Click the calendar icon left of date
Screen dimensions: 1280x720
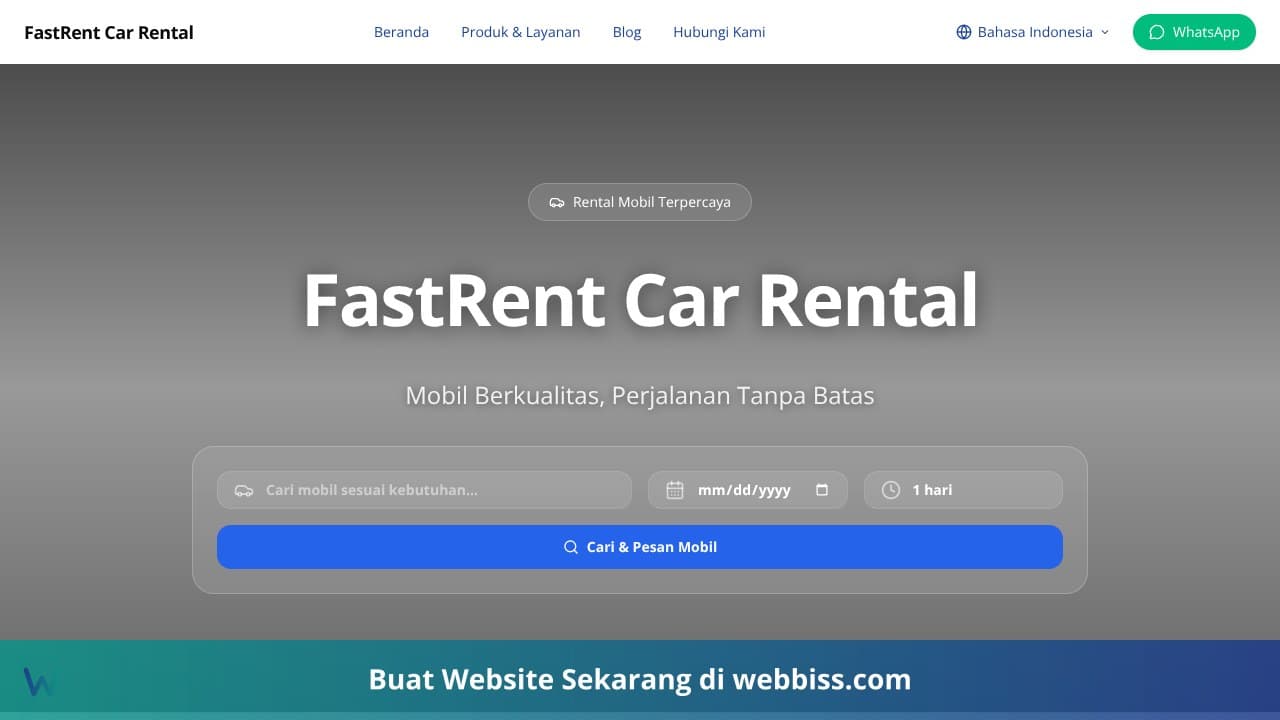point(675,490)
